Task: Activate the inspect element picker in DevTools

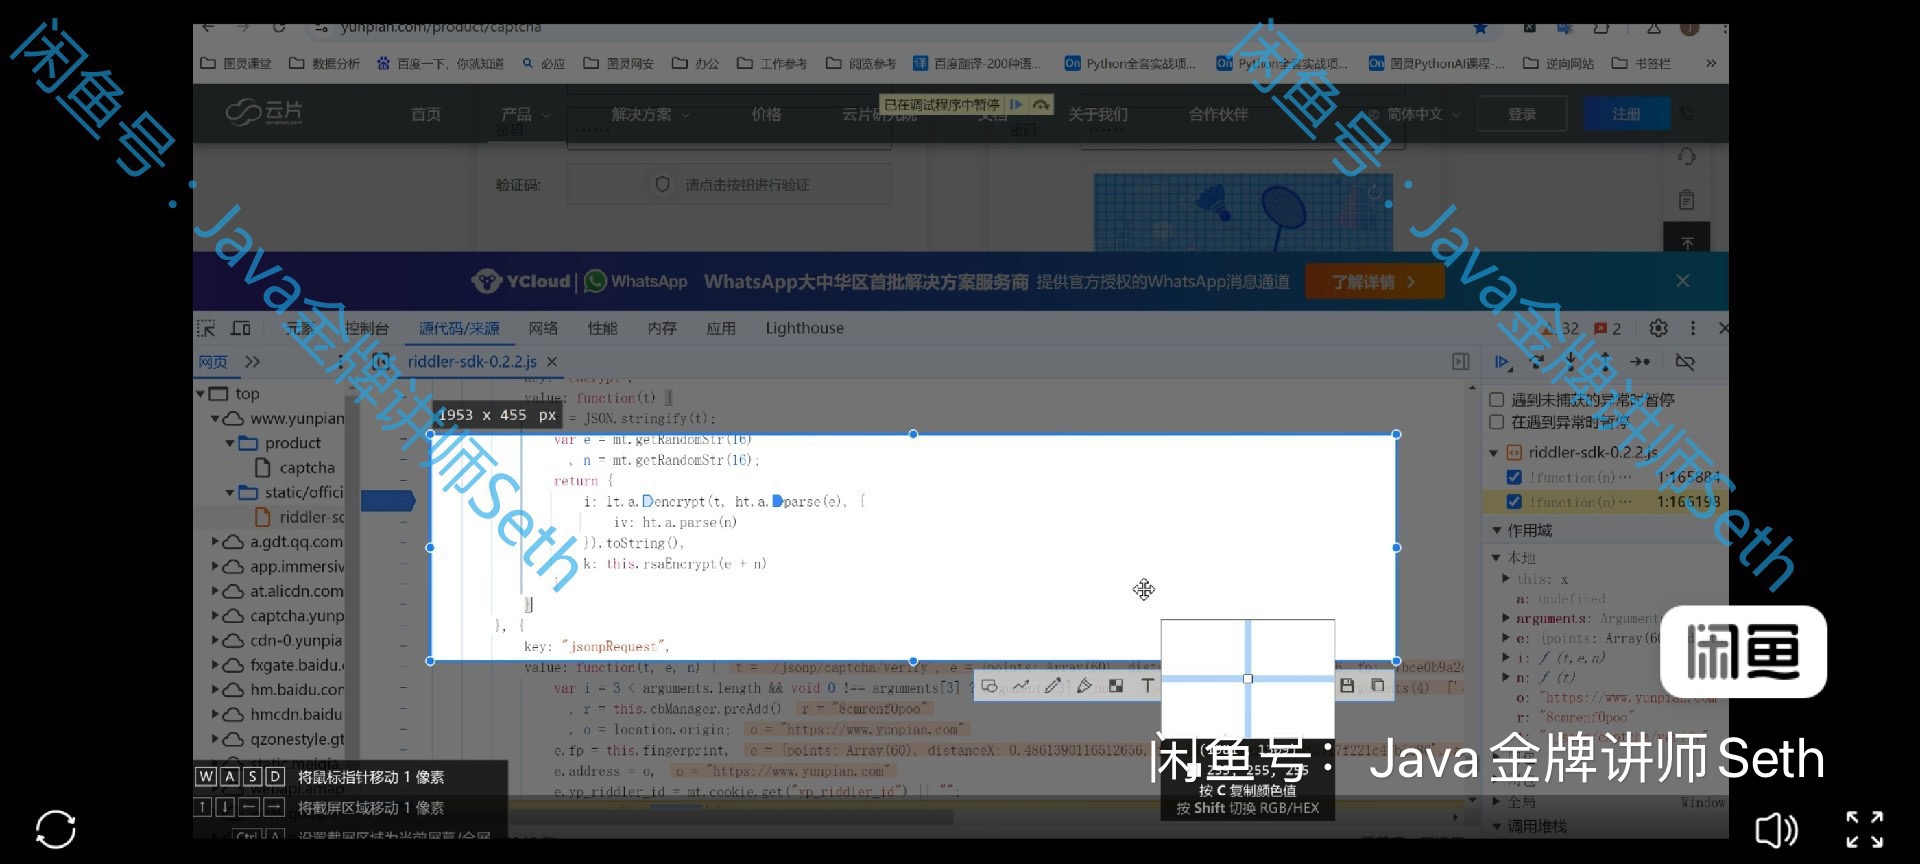Action: (x=206, y=328)
